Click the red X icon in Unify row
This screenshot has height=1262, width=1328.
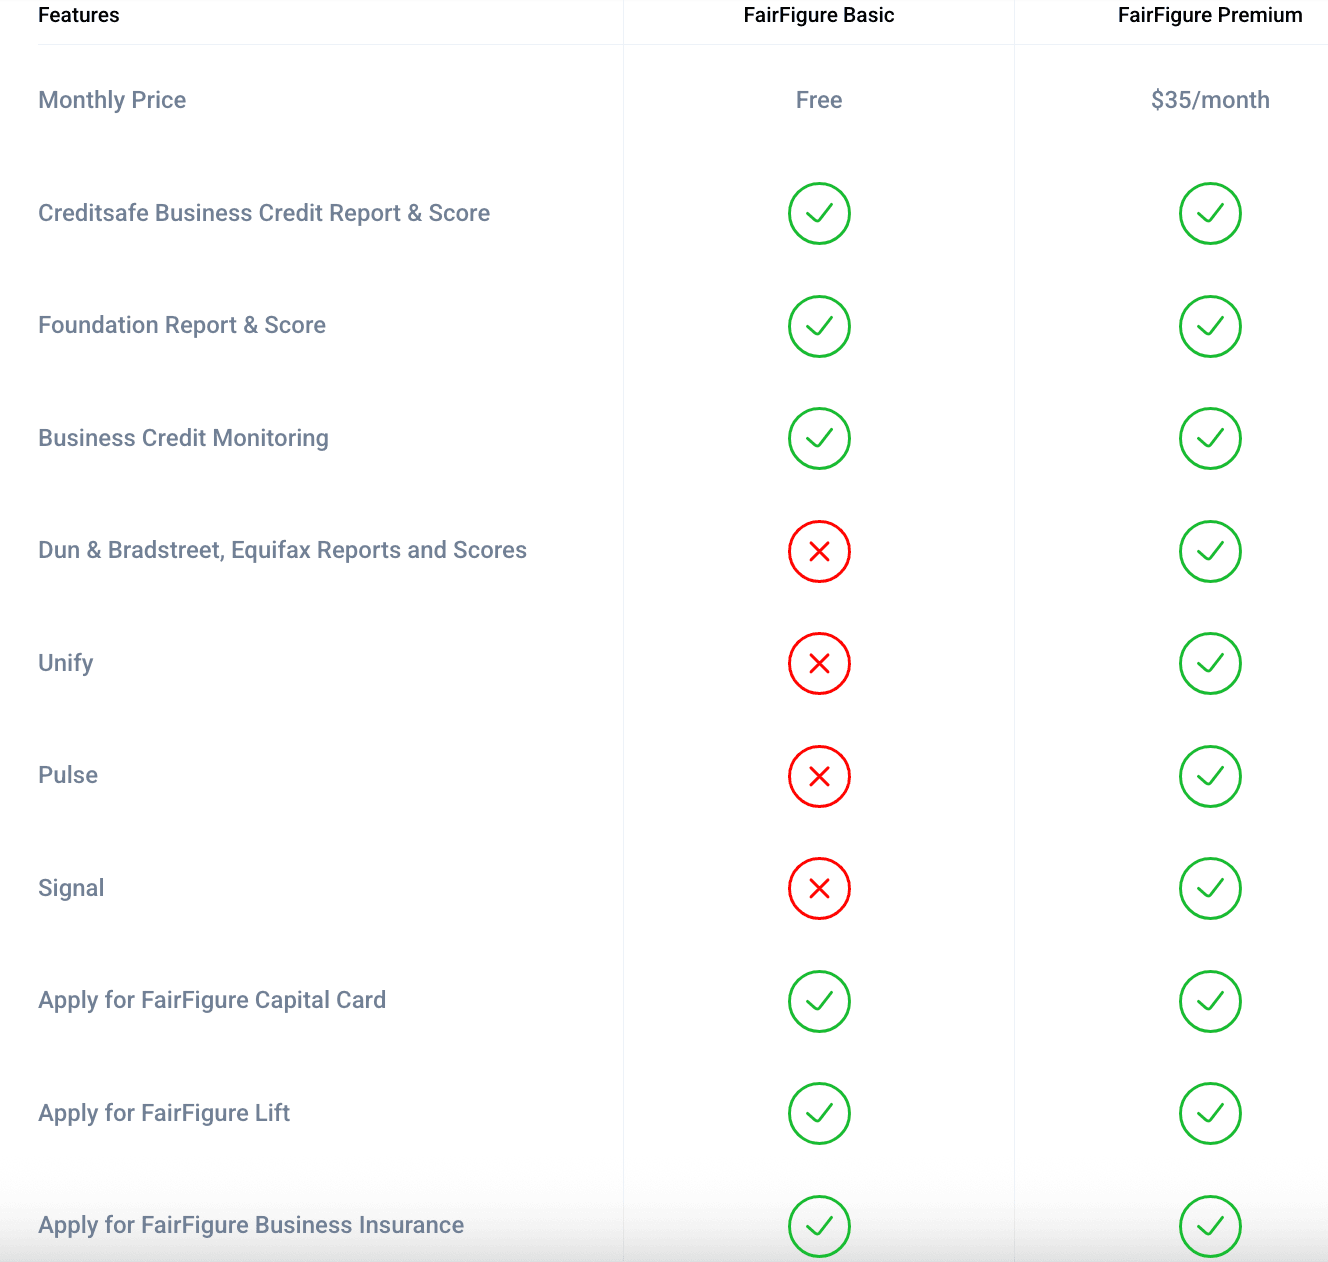[x=819, y=663]
